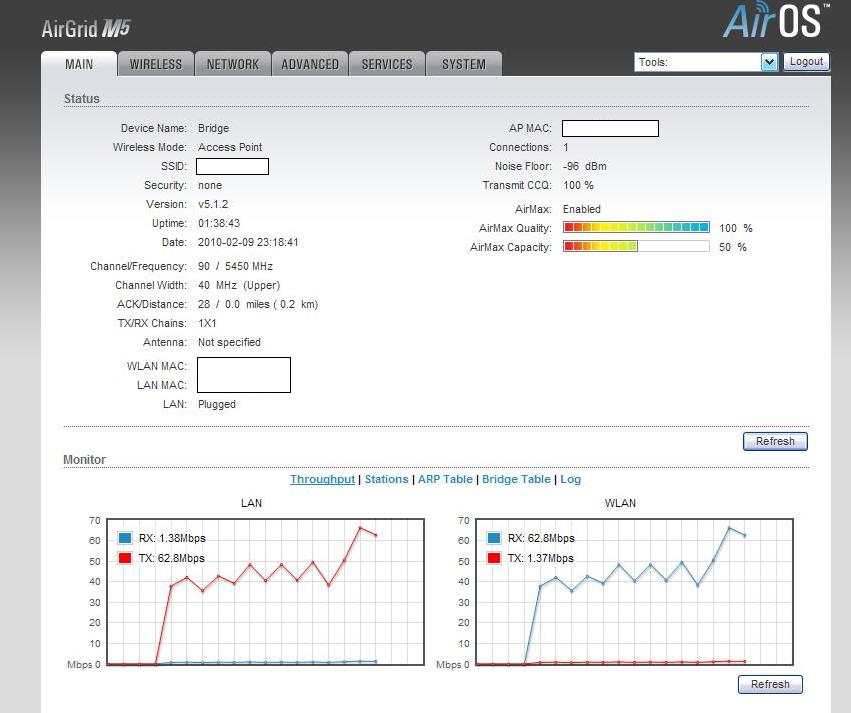Click Date value '2010-02-09 23:18:41'
Screen dimensions: 851x713
coord(248,242)
